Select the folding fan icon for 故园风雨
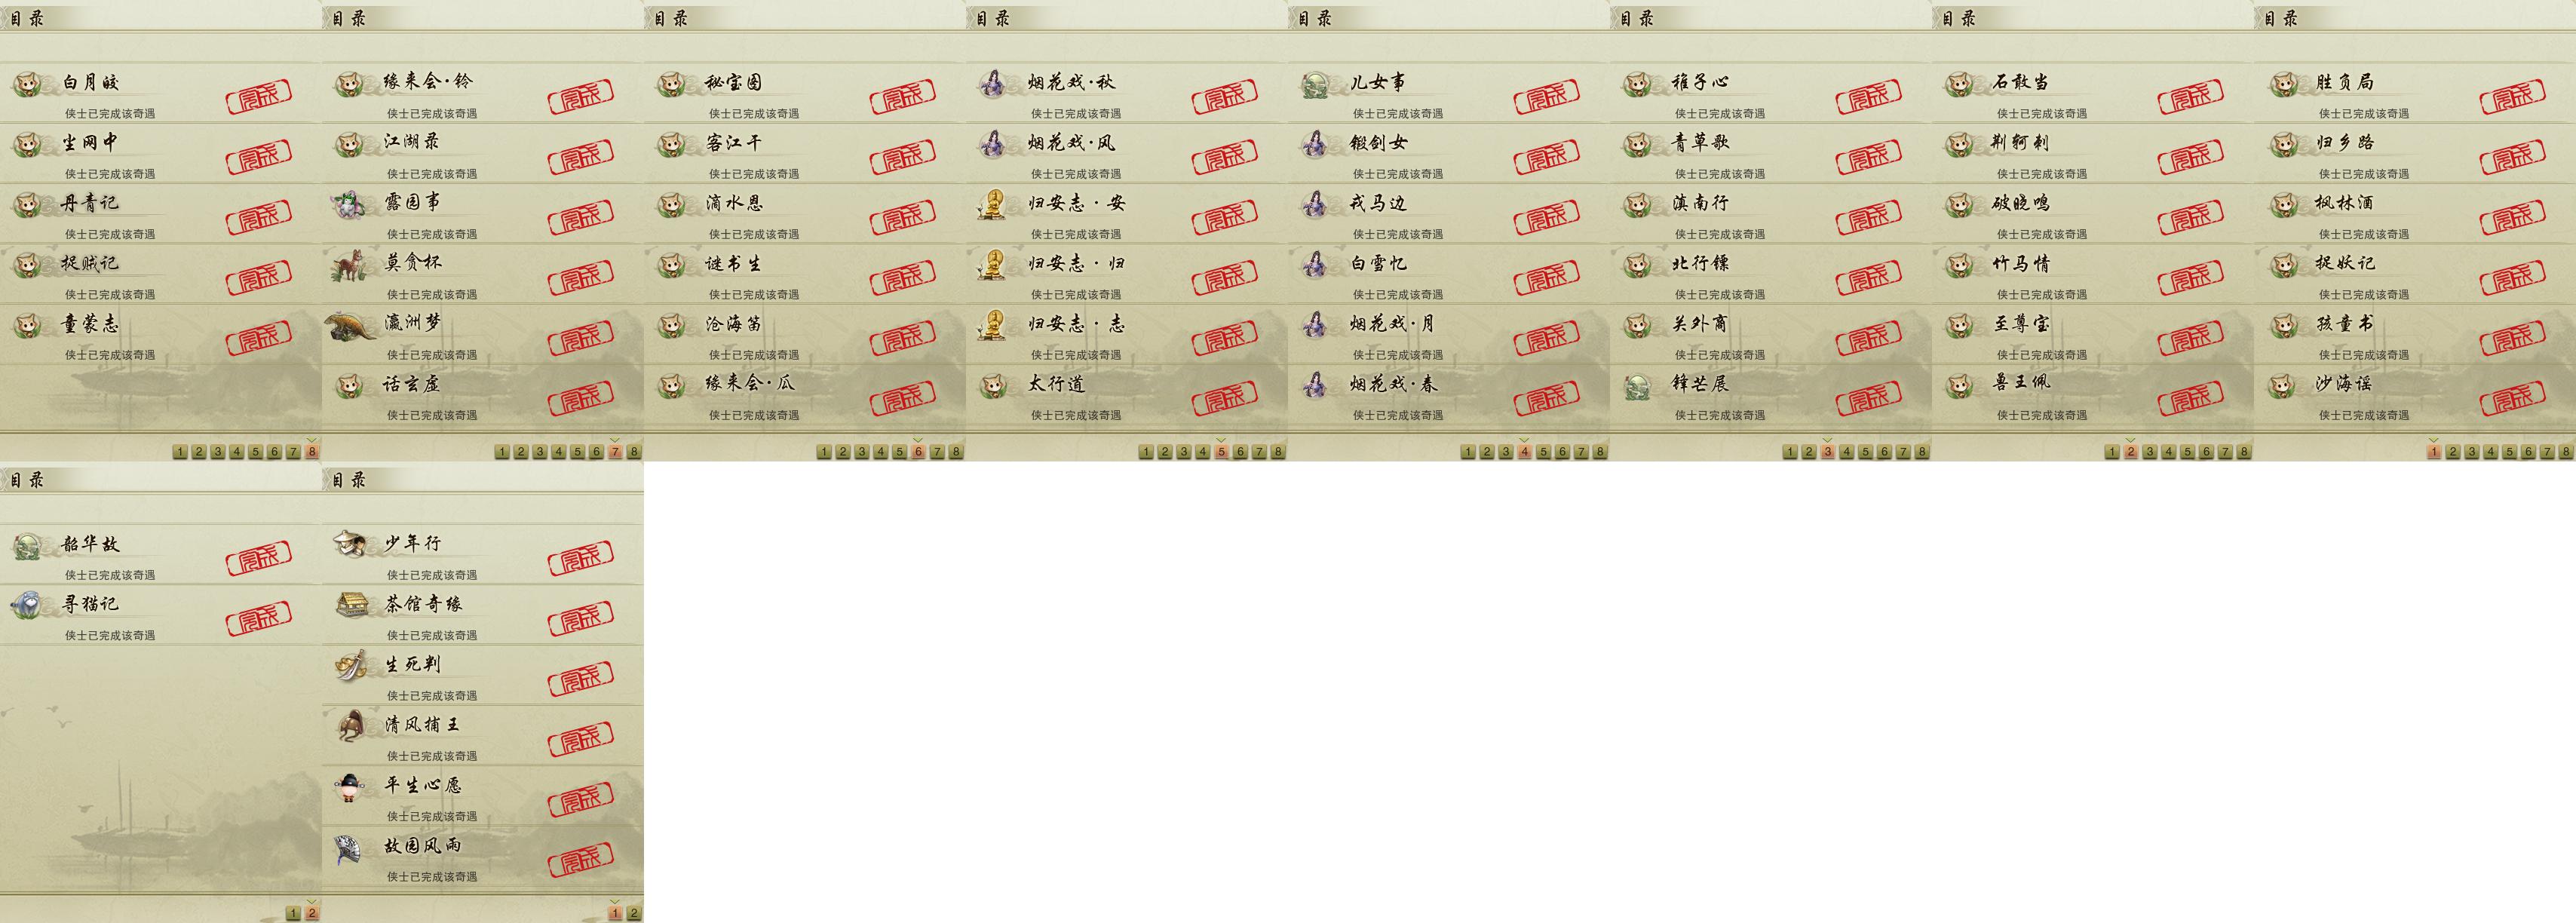2576x923 pixels. point(350,847)
